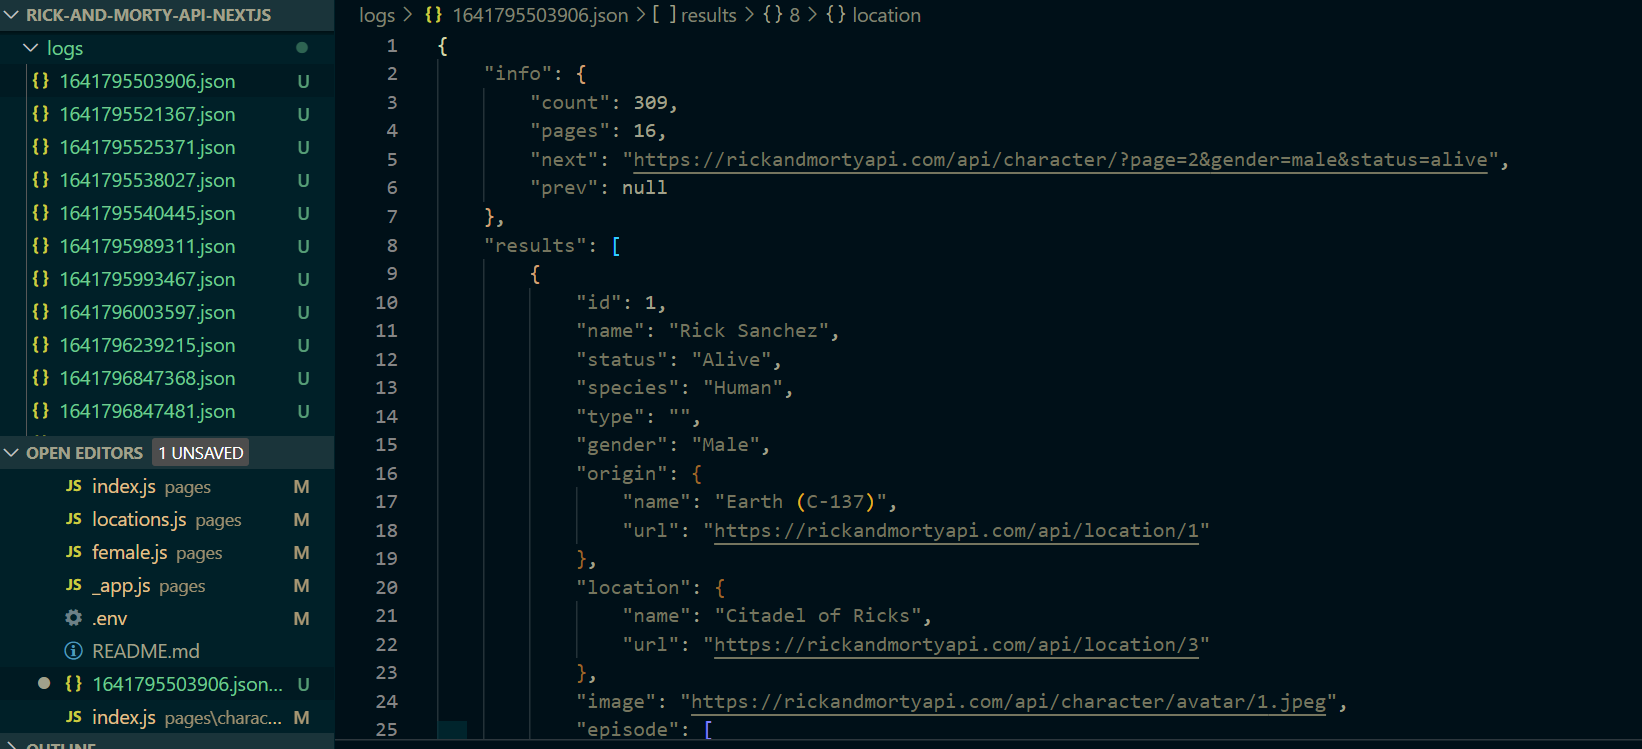The image size is (1642, 749).
Task: Click the info icon of README.md
Action: click(73, 651)
